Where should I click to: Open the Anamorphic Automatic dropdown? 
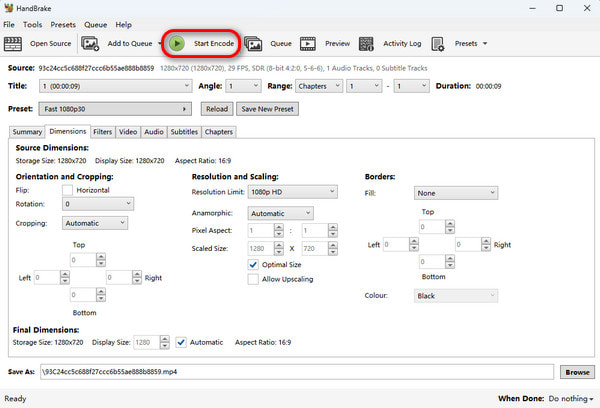click(x=280, y=213)
